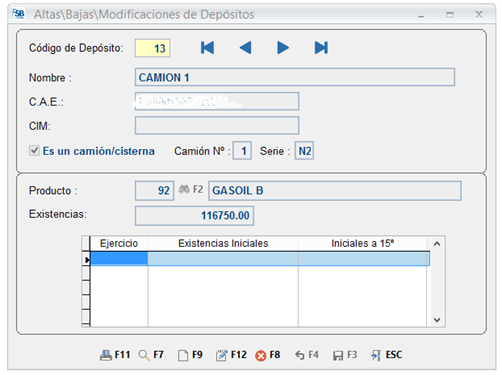502x375 pixels.
Task: Click the GASOIL B product name field
Action: [x=335, y=191]
